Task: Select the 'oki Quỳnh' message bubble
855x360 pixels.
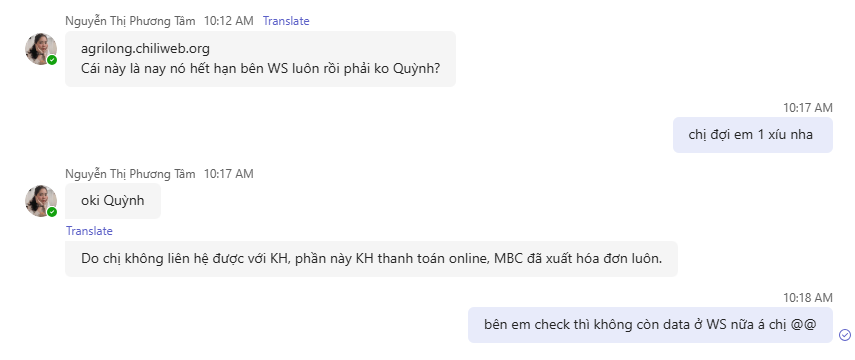Action: click(x=113, y=201)
